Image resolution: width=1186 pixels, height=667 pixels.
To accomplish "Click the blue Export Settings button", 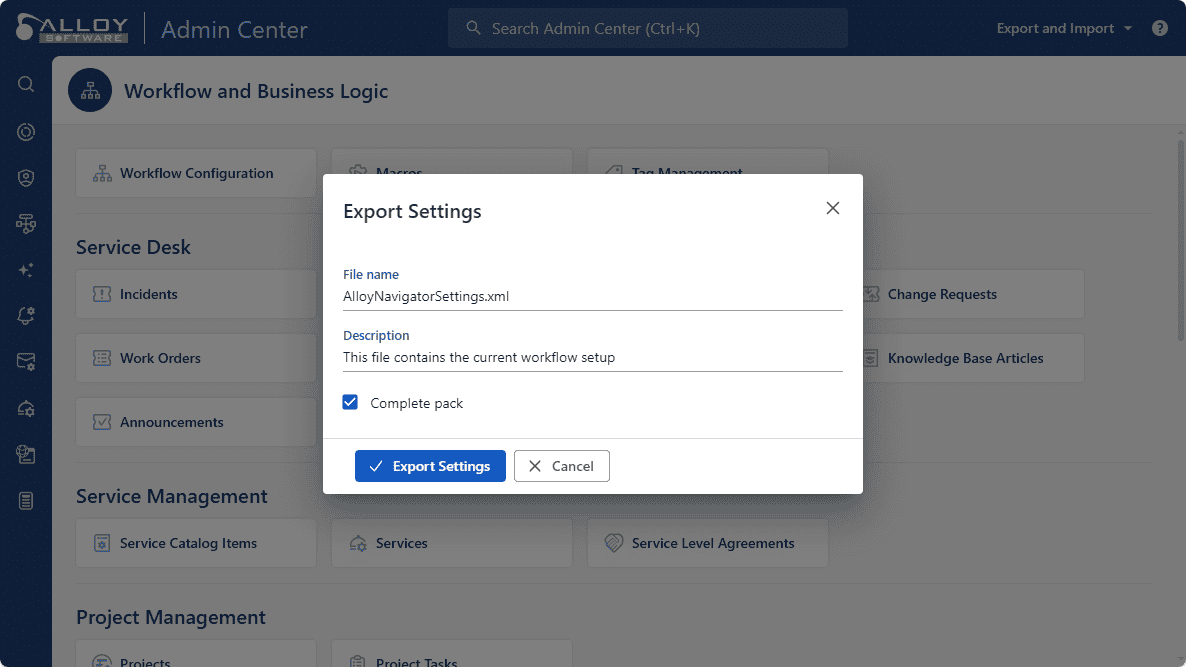I will click(430, 466).
